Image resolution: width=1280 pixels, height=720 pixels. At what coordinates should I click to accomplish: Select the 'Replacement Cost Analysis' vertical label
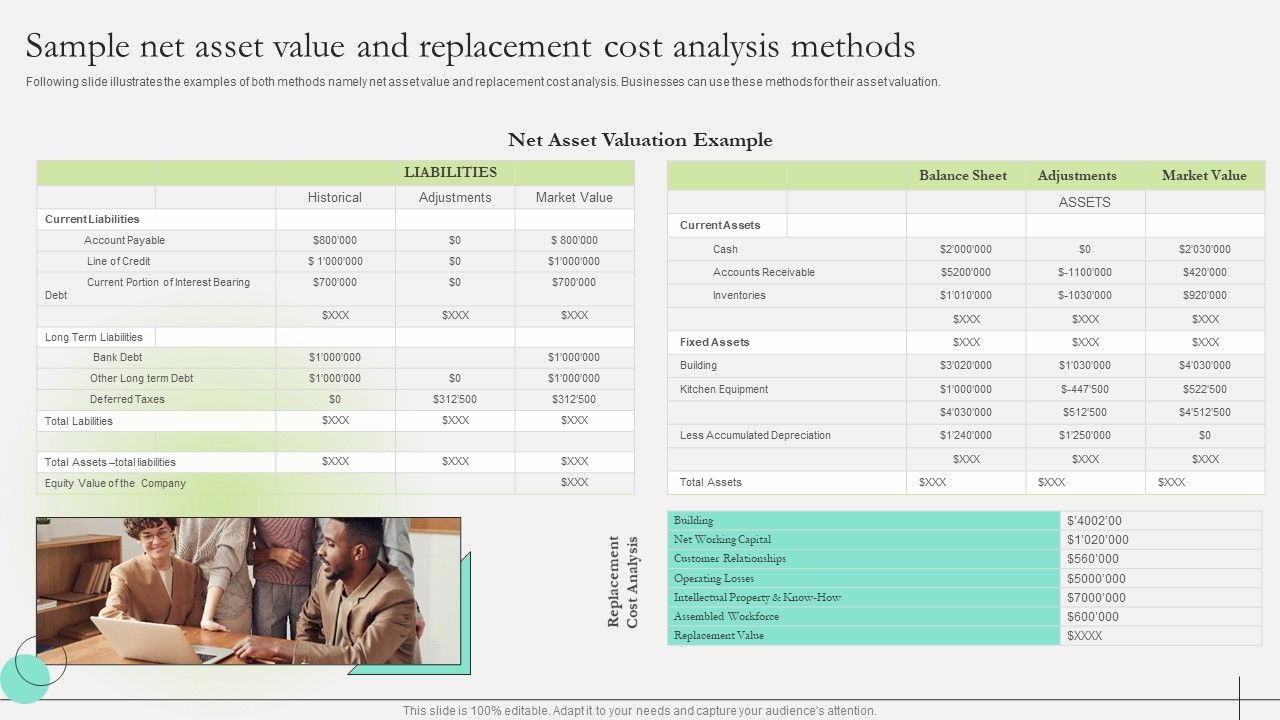[x=622, y=582]
